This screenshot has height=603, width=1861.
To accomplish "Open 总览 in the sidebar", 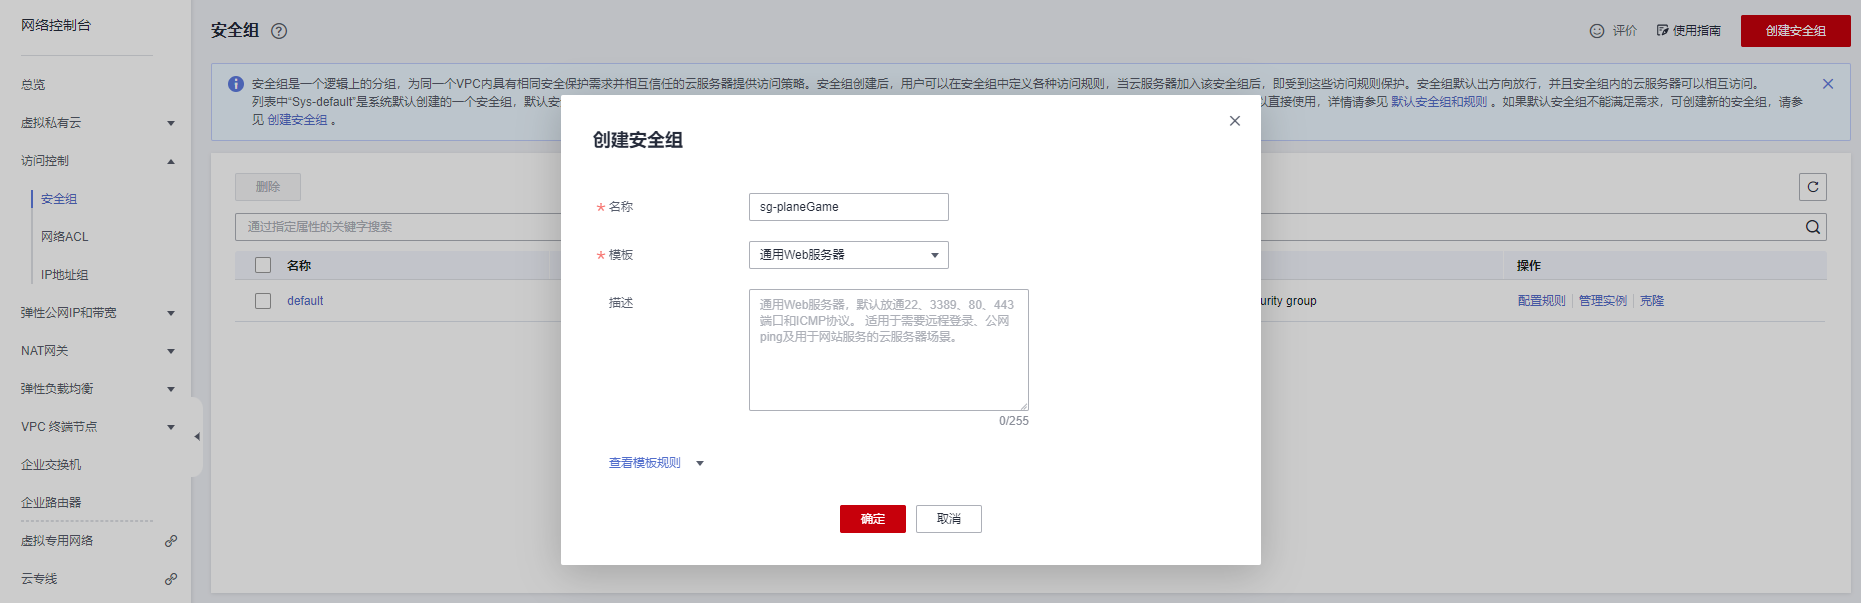I will coord(33,85).
